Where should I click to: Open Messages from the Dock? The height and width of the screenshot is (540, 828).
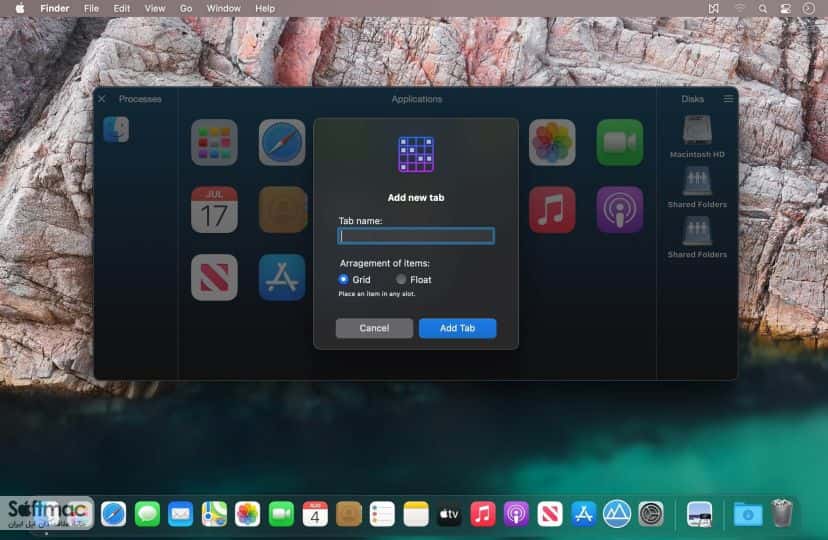click(147, 514)
